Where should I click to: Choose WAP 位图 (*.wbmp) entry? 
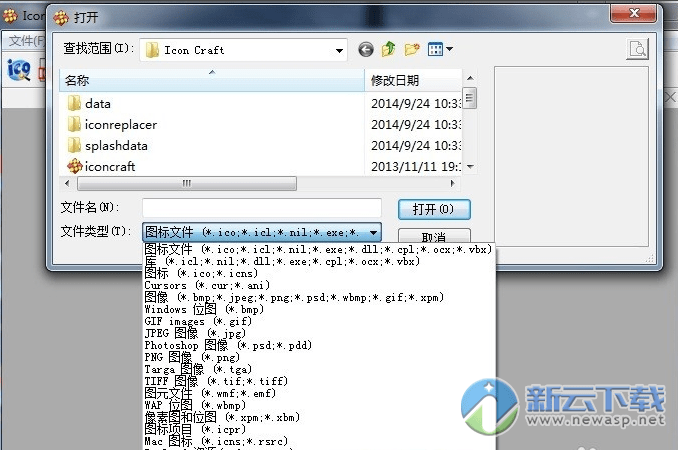click(x=318, y=405)
